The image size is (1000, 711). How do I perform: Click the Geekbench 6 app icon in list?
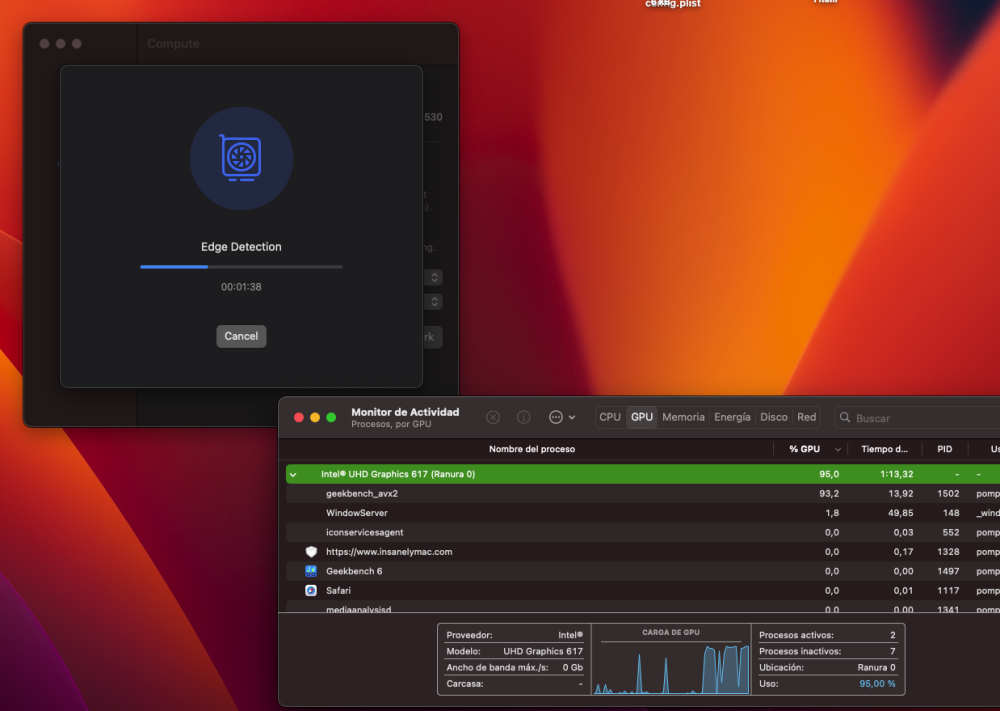[311, 571]
